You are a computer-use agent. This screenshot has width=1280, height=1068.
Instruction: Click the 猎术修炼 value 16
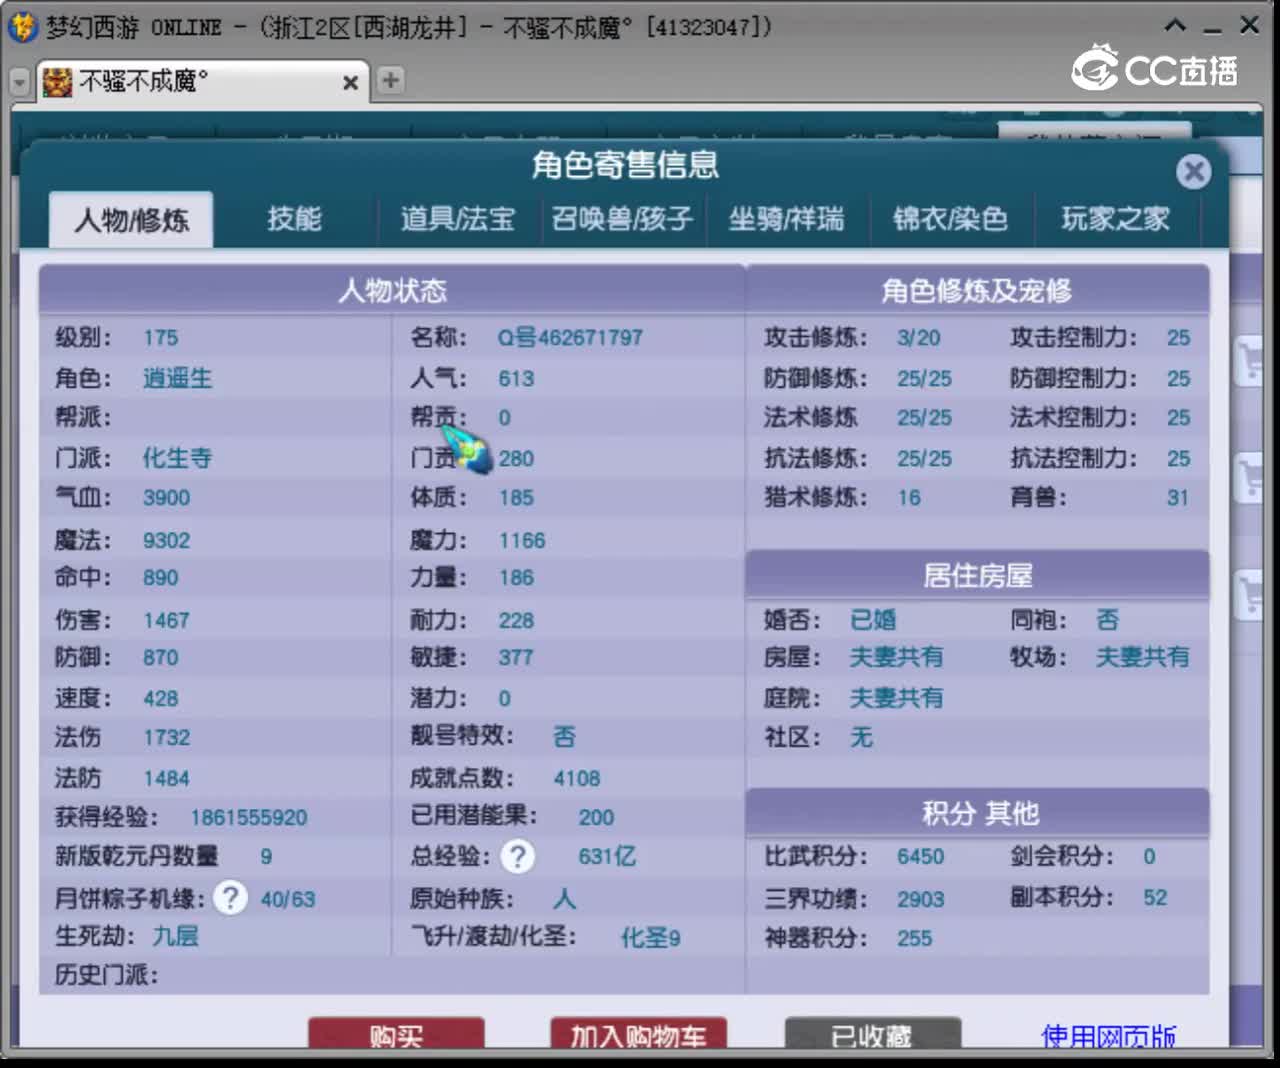tap(908, 497)
